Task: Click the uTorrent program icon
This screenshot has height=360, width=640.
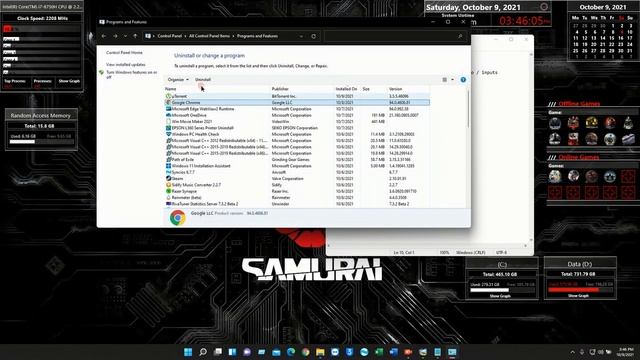Action: 168,96
